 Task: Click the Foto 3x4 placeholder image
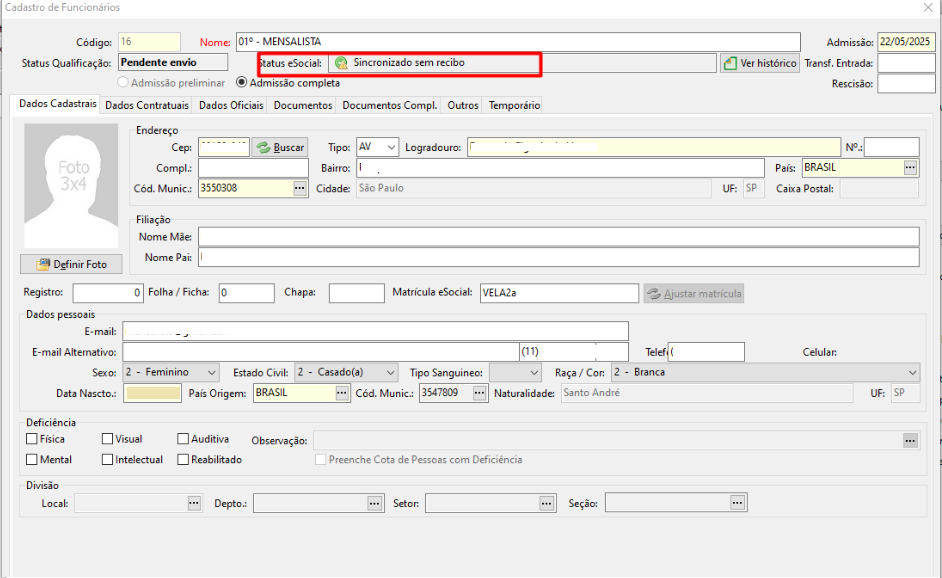click(71, 186)
